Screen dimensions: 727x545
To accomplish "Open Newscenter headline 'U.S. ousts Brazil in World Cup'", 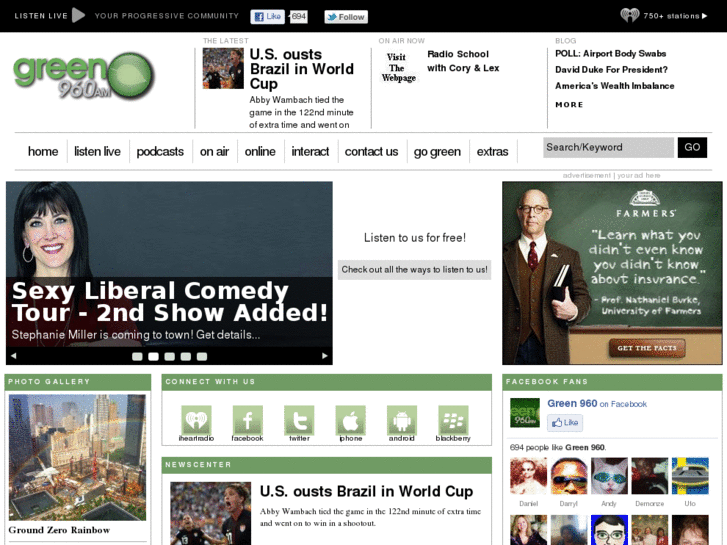I will click(366, 491).
